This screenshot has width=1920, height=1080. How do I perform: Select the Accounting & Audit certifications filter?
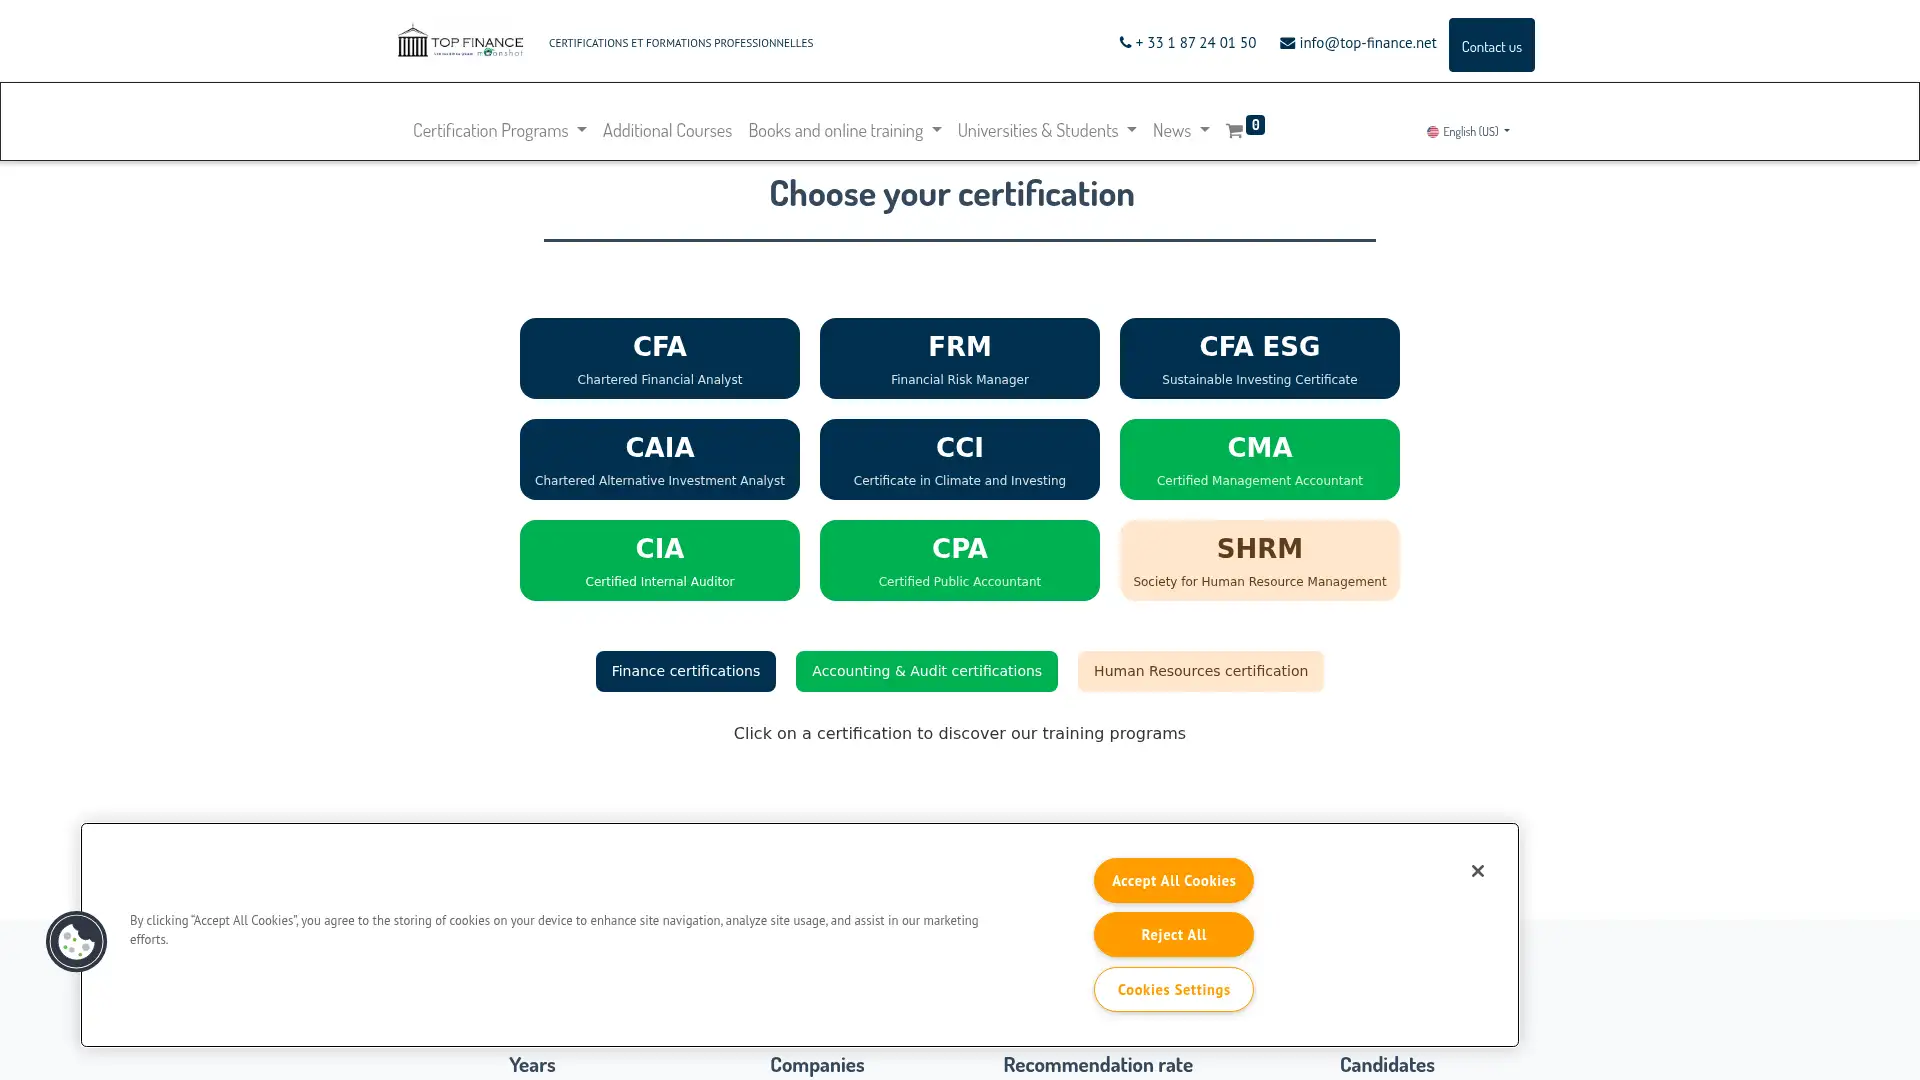[926, 671]
